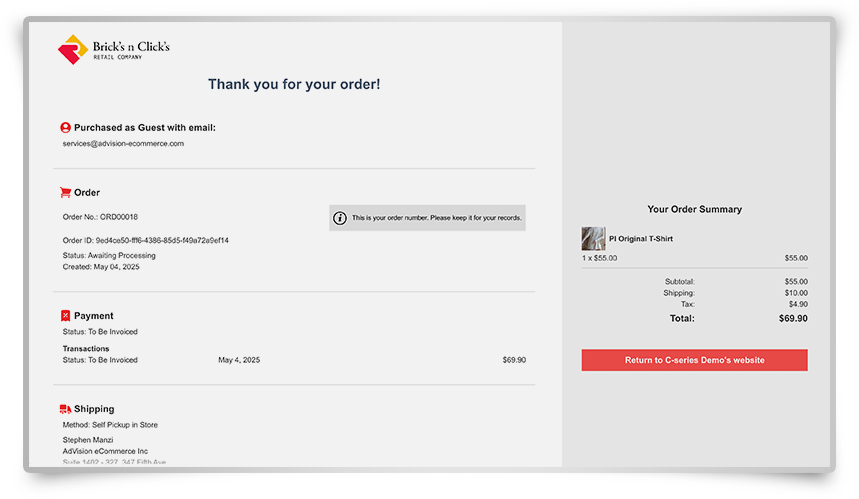Screen dimensions: 859x499
Task: Click the info circle icon in notice
Action: point(340,218)
